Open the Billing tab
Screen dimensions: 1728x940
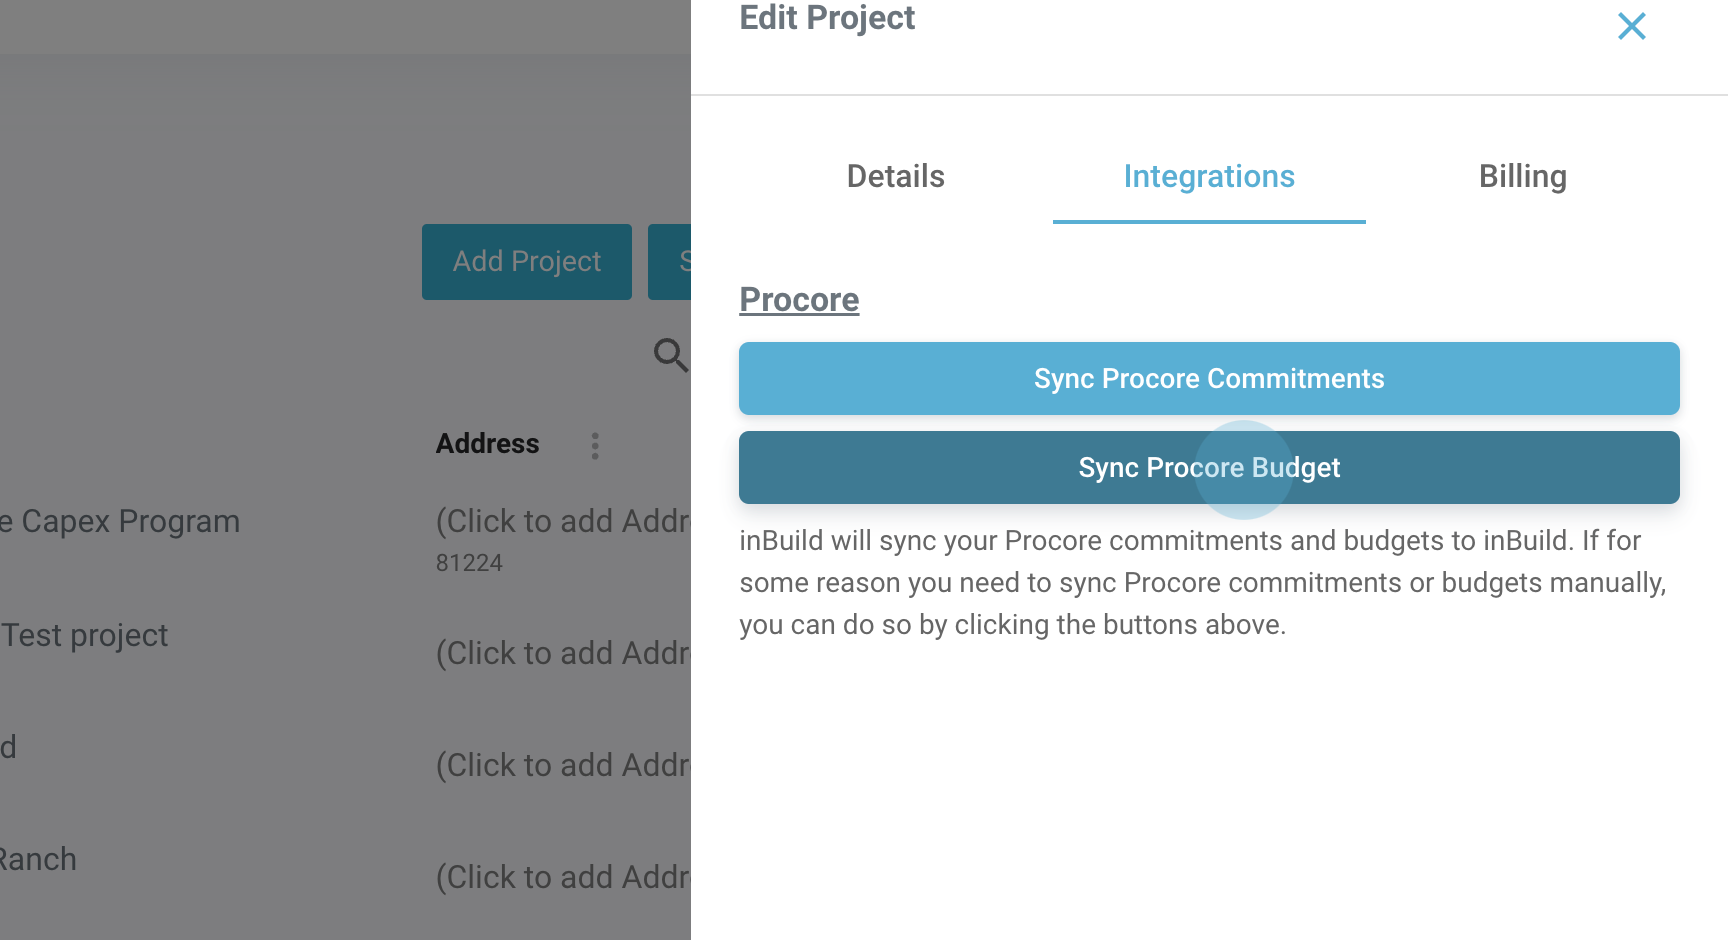[x=1522, y=177]
